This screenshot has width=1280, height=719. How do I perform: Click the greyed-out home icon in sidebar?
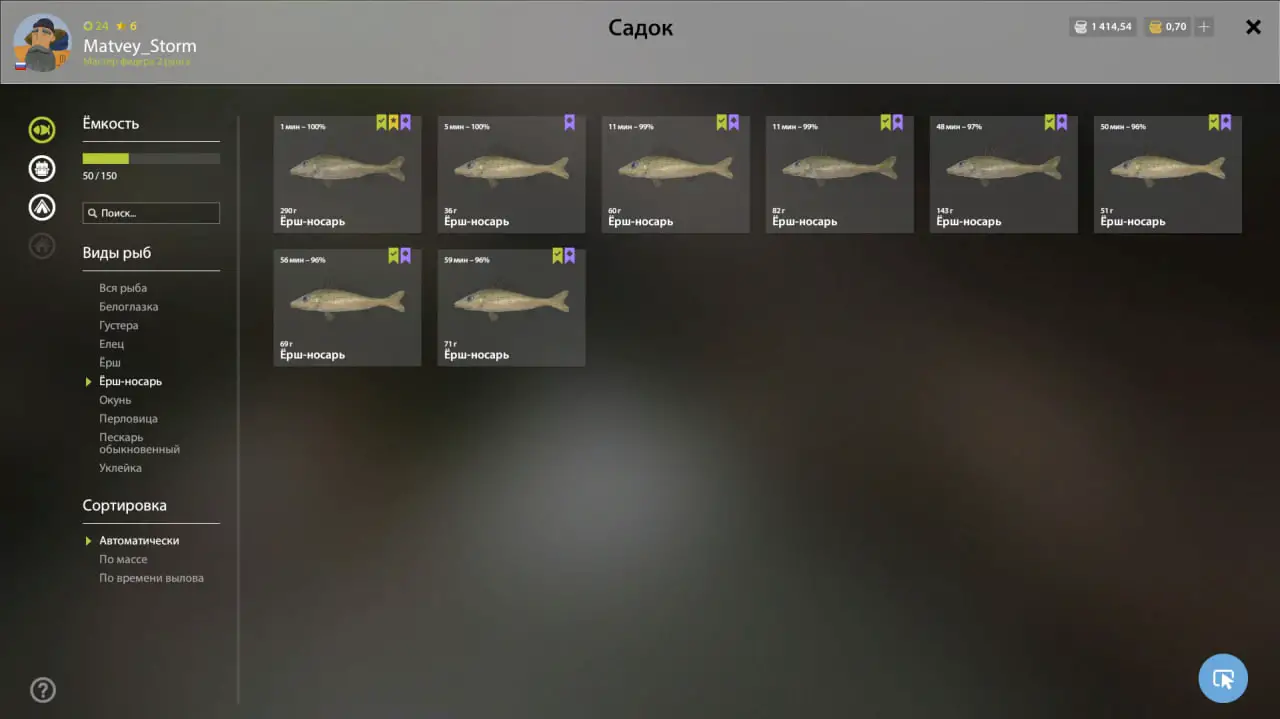pyautogui.click(x=42, y=245)
